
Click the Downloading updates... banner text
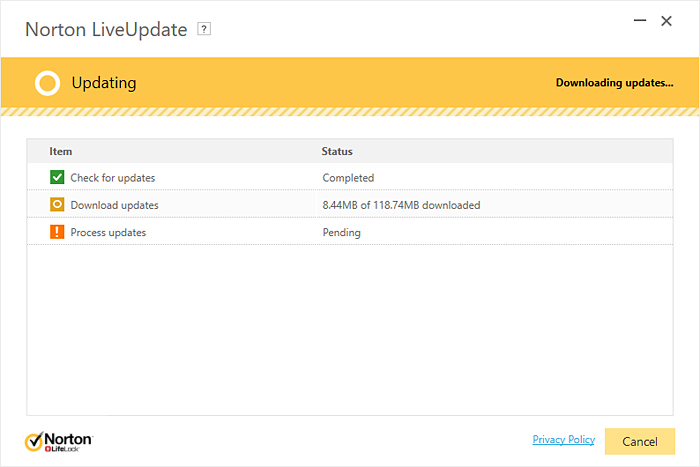click(614, 83)
